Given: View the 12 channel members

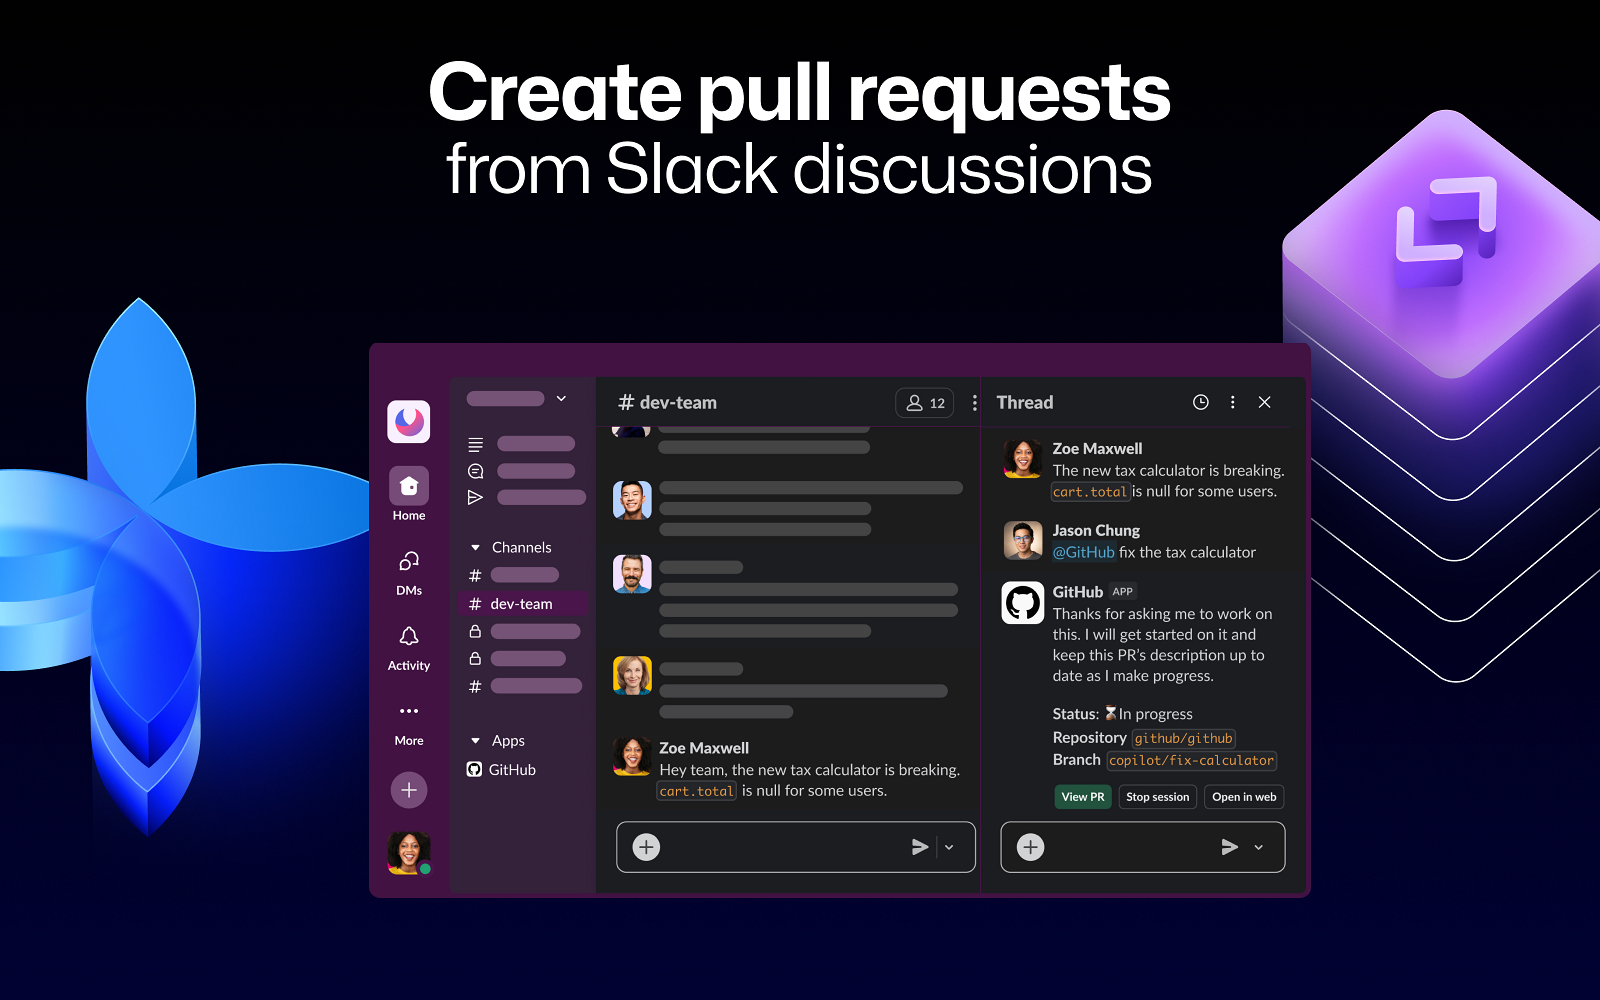Looking at the screenshot, I should coord(925,403).
